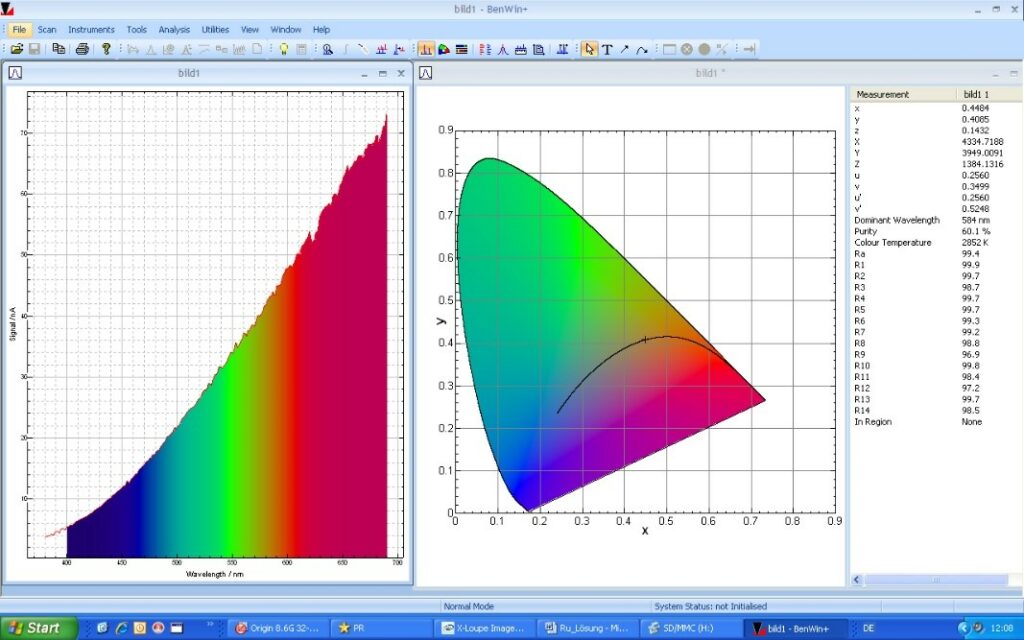
Task: Click the marker cross on the Planckian curve
Action: [645, 340]
